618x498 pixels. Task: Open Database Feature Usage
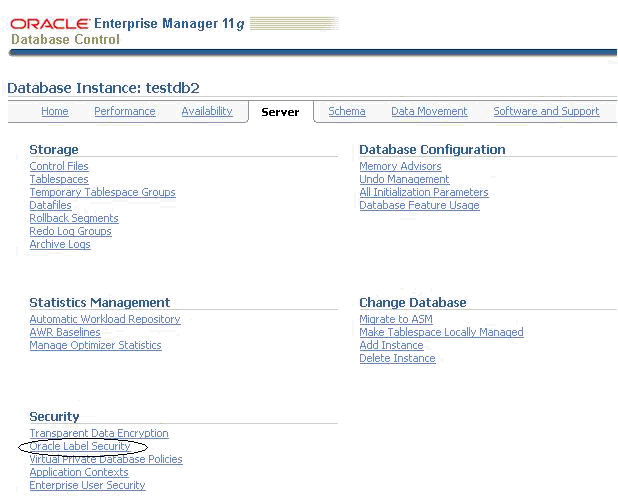pyautogui.click(x=419, y=205)
